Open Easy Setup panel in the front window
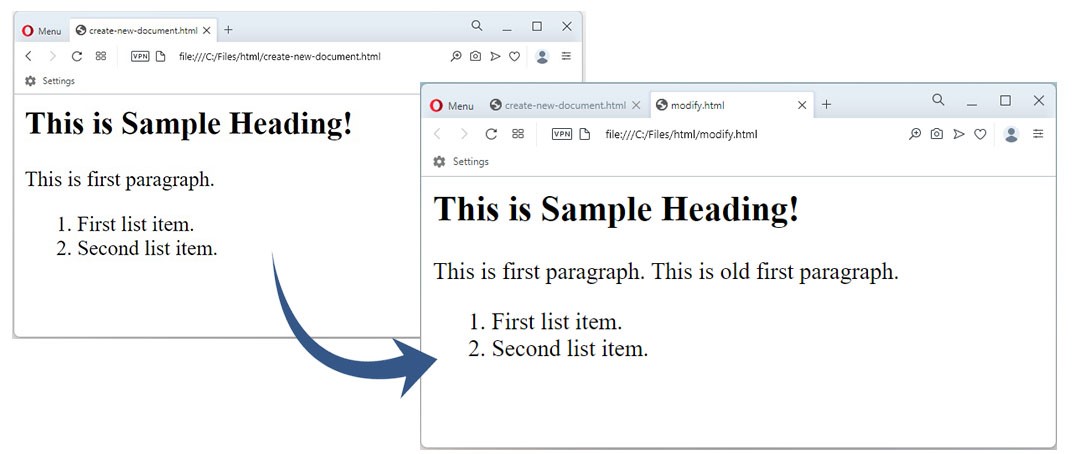 click(x=1038, y=134)
